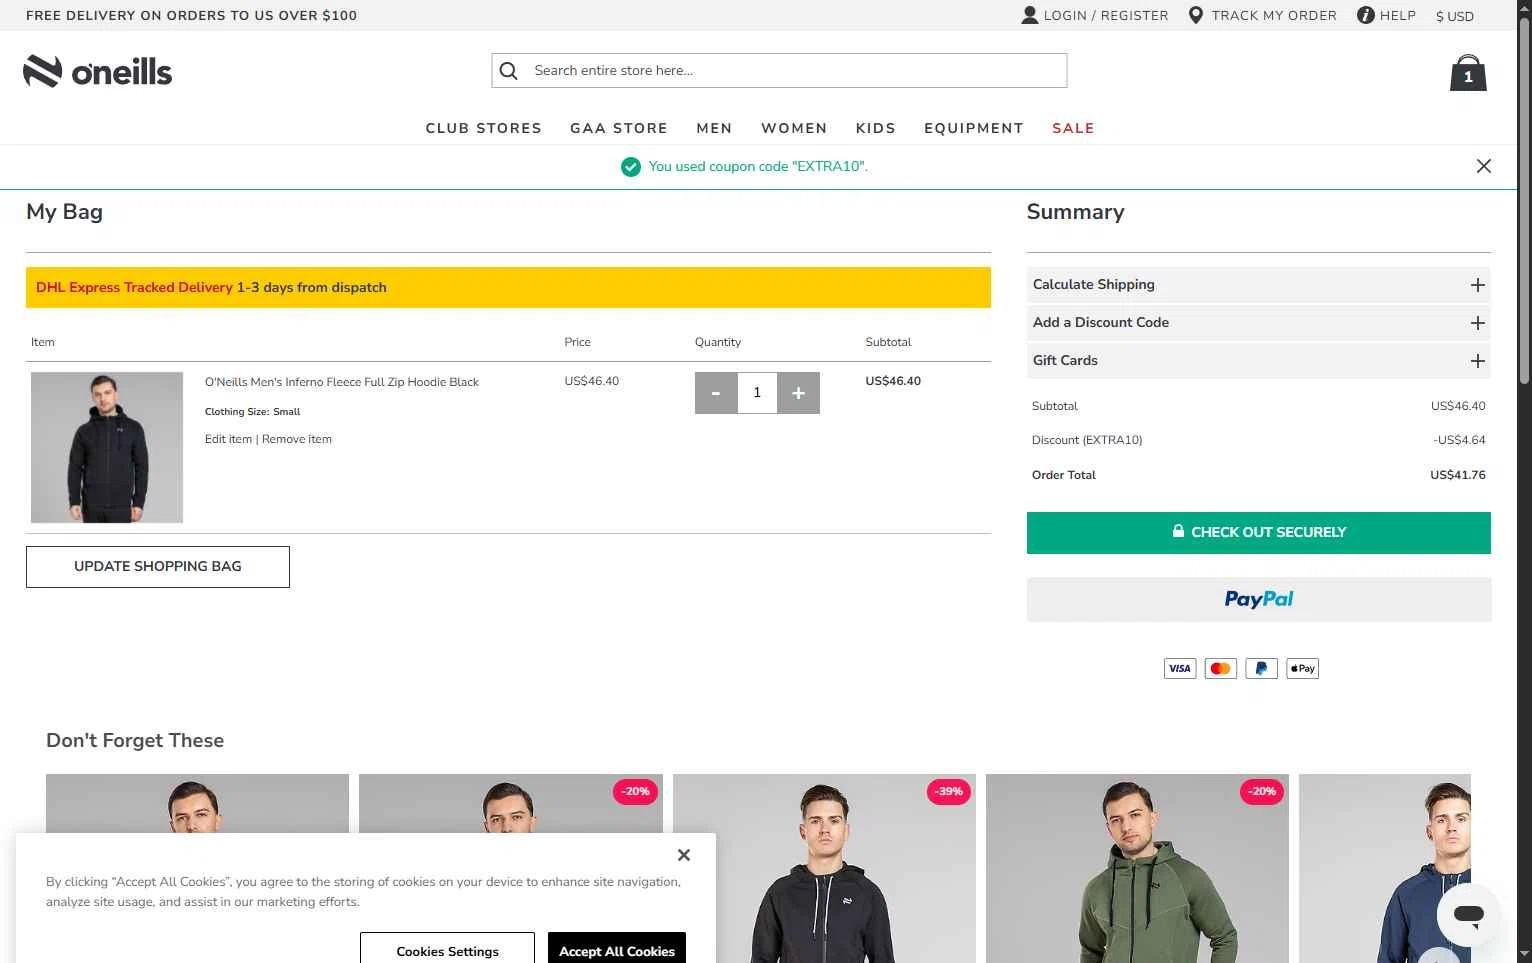Click the free delivery announcement text
Screen dimensions: 1532x963
[191, 15]
